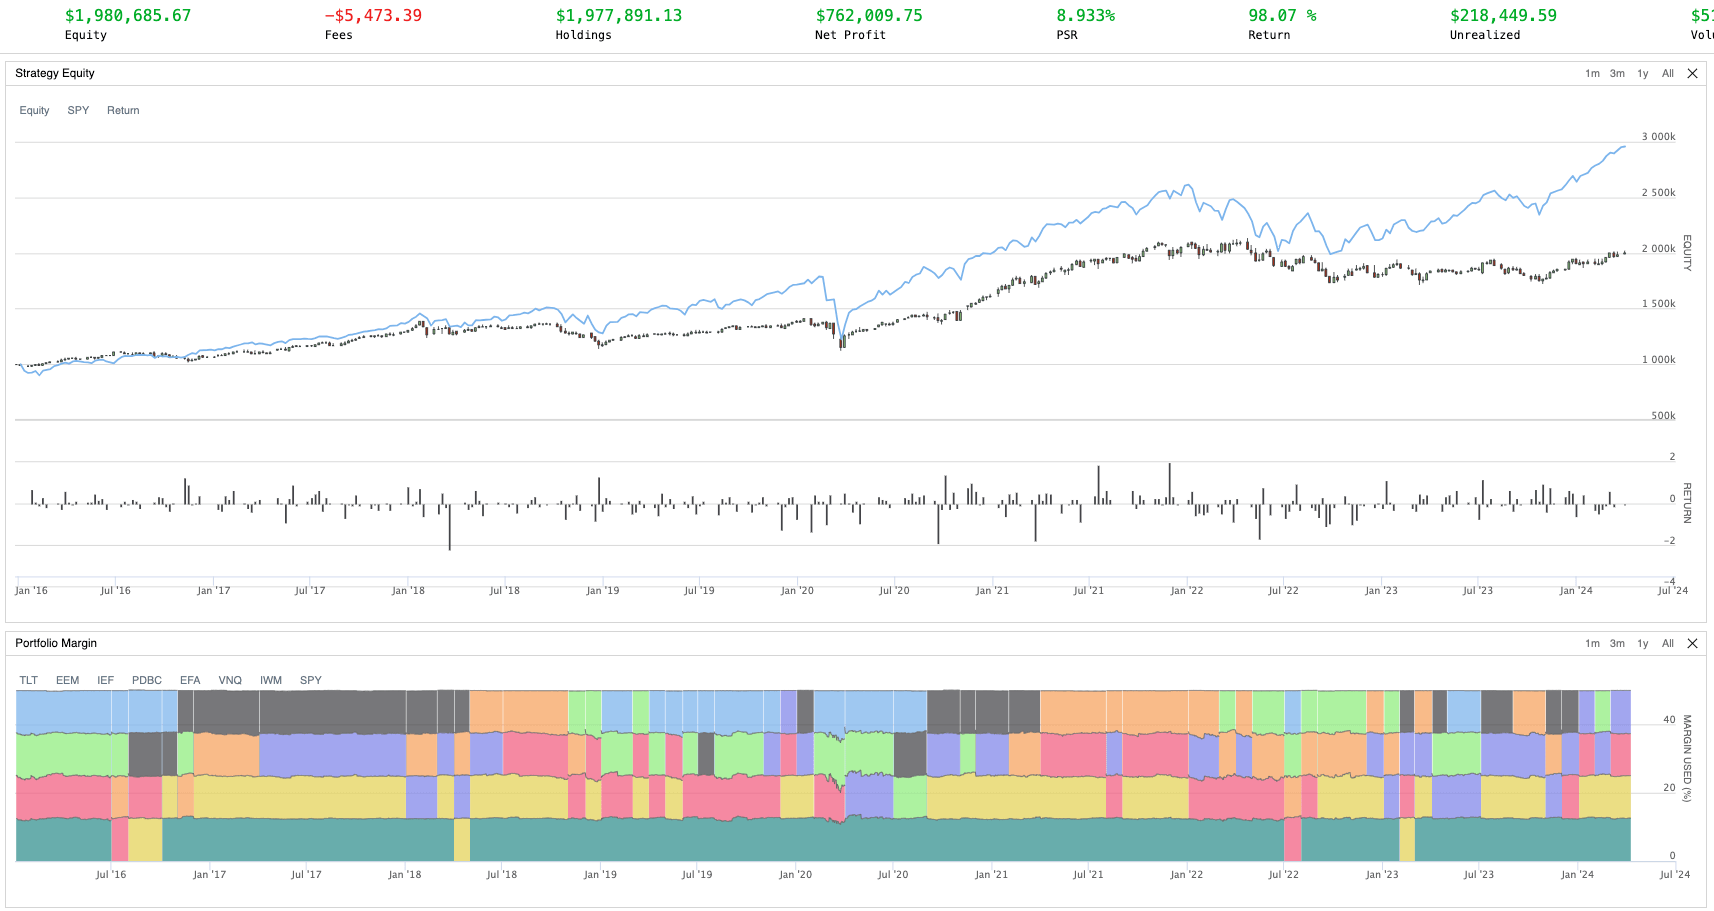Choose 3m range on Portfolio Margin chart
Image resolution: width=1714 pixels, height=911 pixels.
coord(1617,643)
